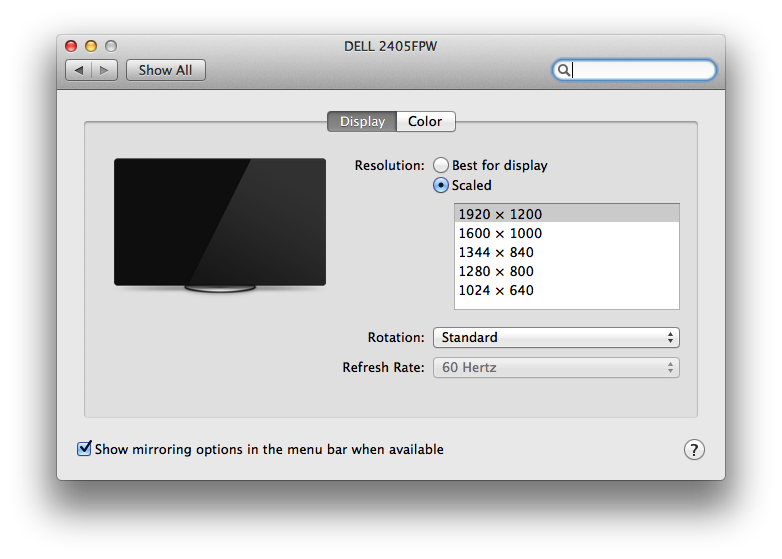Choose 1344 × 840 resolution
782x559 pixels.
point(567,252)
